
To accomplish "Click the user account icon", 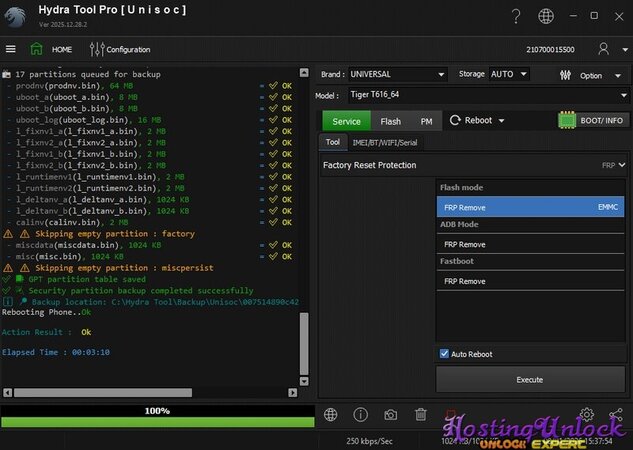I will [x=603, y=49].
